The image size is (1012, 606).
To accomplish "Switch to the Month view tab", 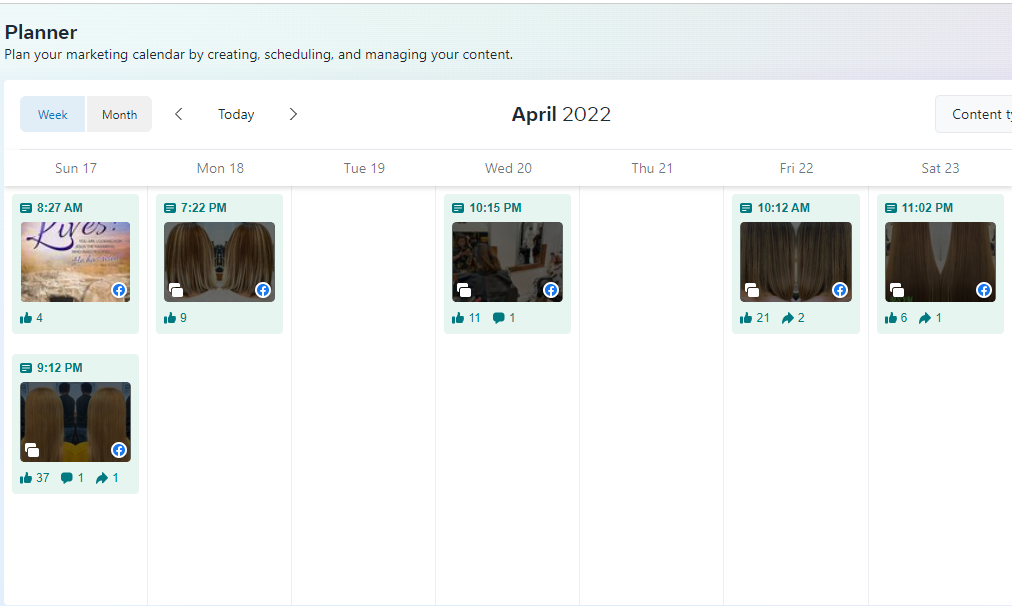I will (x=119, y=114).
